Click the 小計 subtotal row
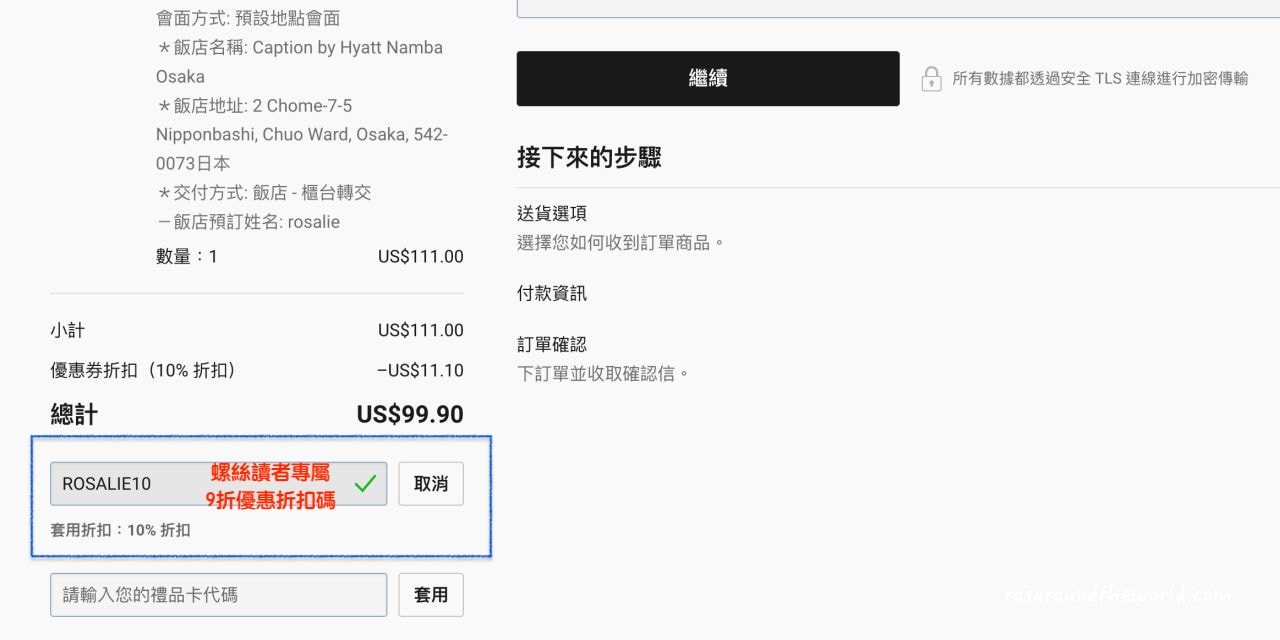This screenshot has height=640, width=1280. [x=68, y=330]
